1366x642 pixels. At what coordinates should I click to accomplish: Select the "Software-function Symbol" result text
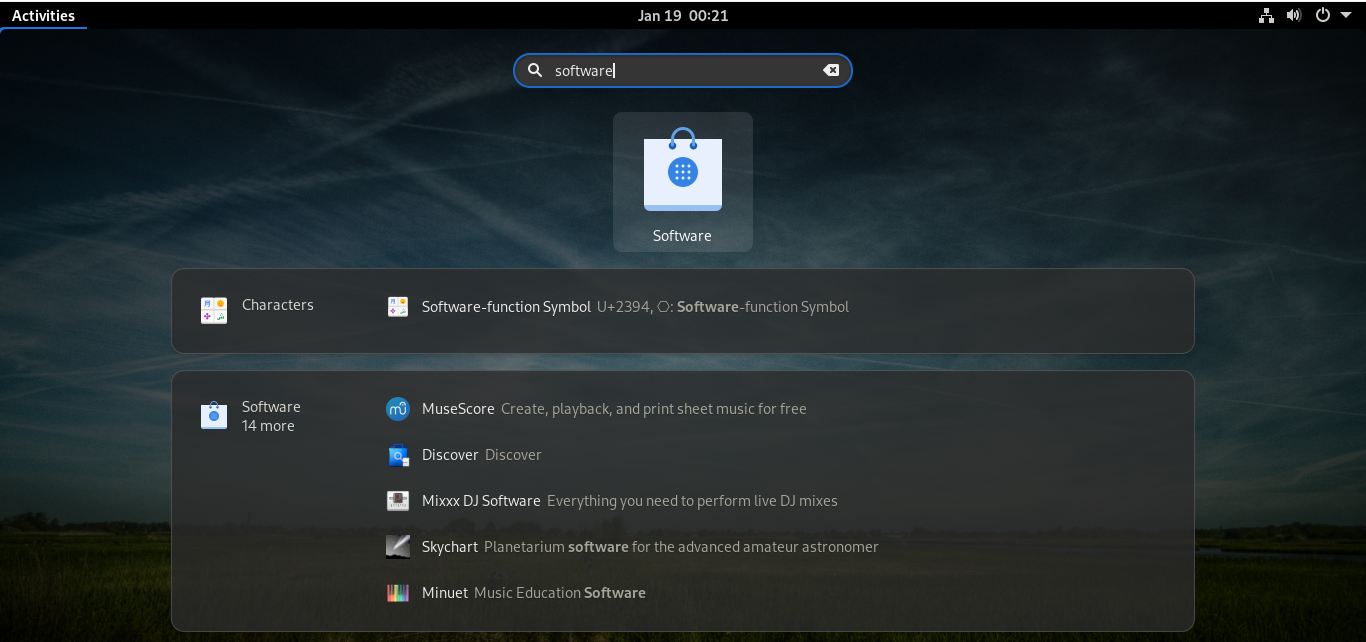pyautogui.click(x=506, y=307)
